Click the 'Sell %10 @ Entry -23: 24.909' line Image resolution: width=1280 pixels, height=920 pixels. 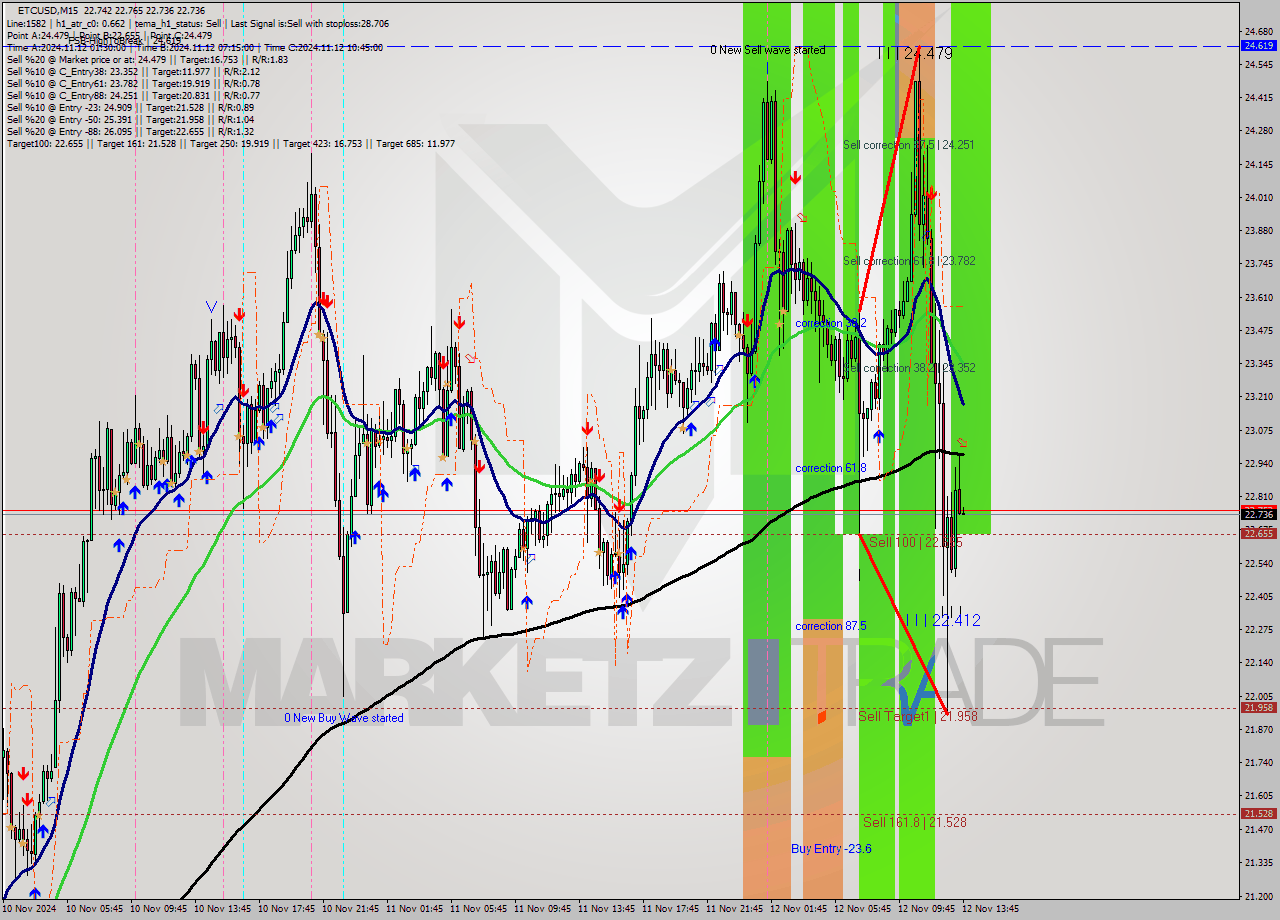pos(130,107)
